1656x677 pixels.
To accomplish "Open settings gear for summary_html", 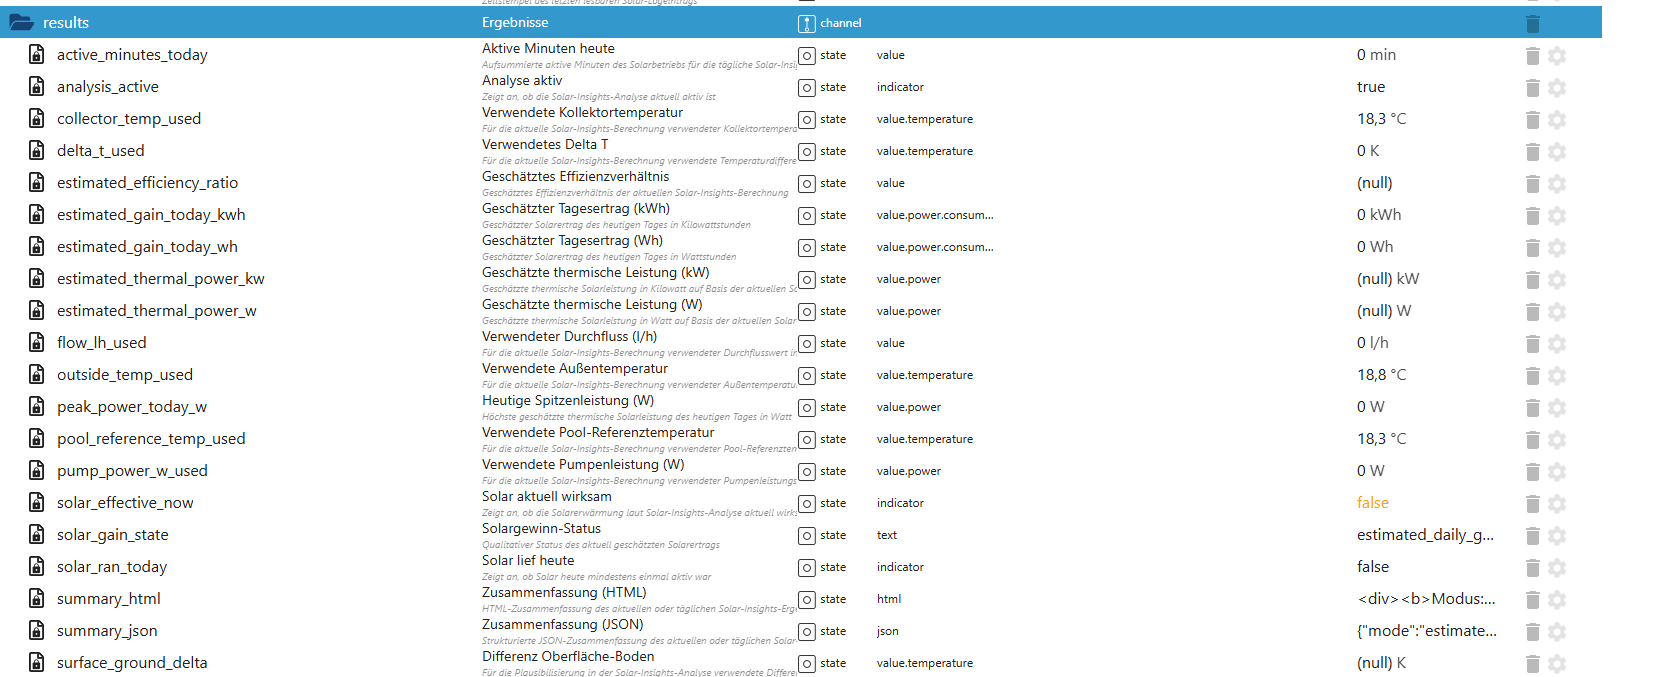I will click(x=1557, y=600).
